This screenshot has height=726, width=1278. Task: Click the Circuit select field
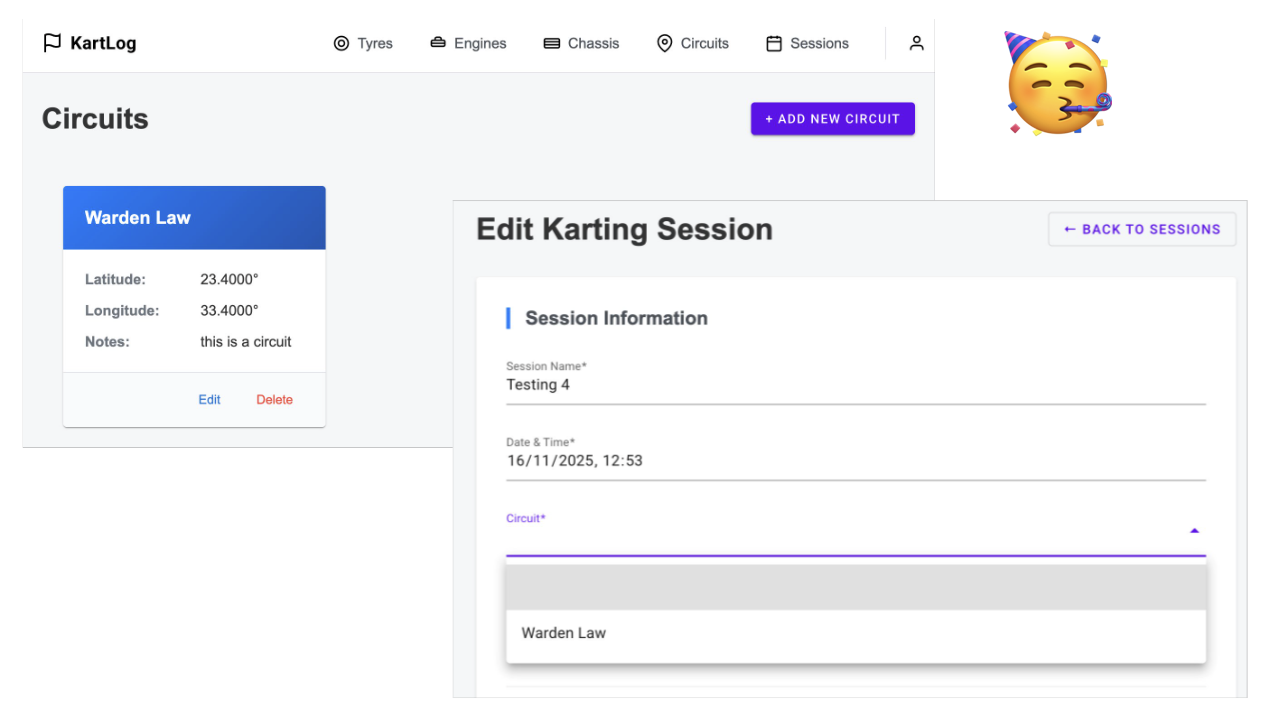click(x=840, y=537)
